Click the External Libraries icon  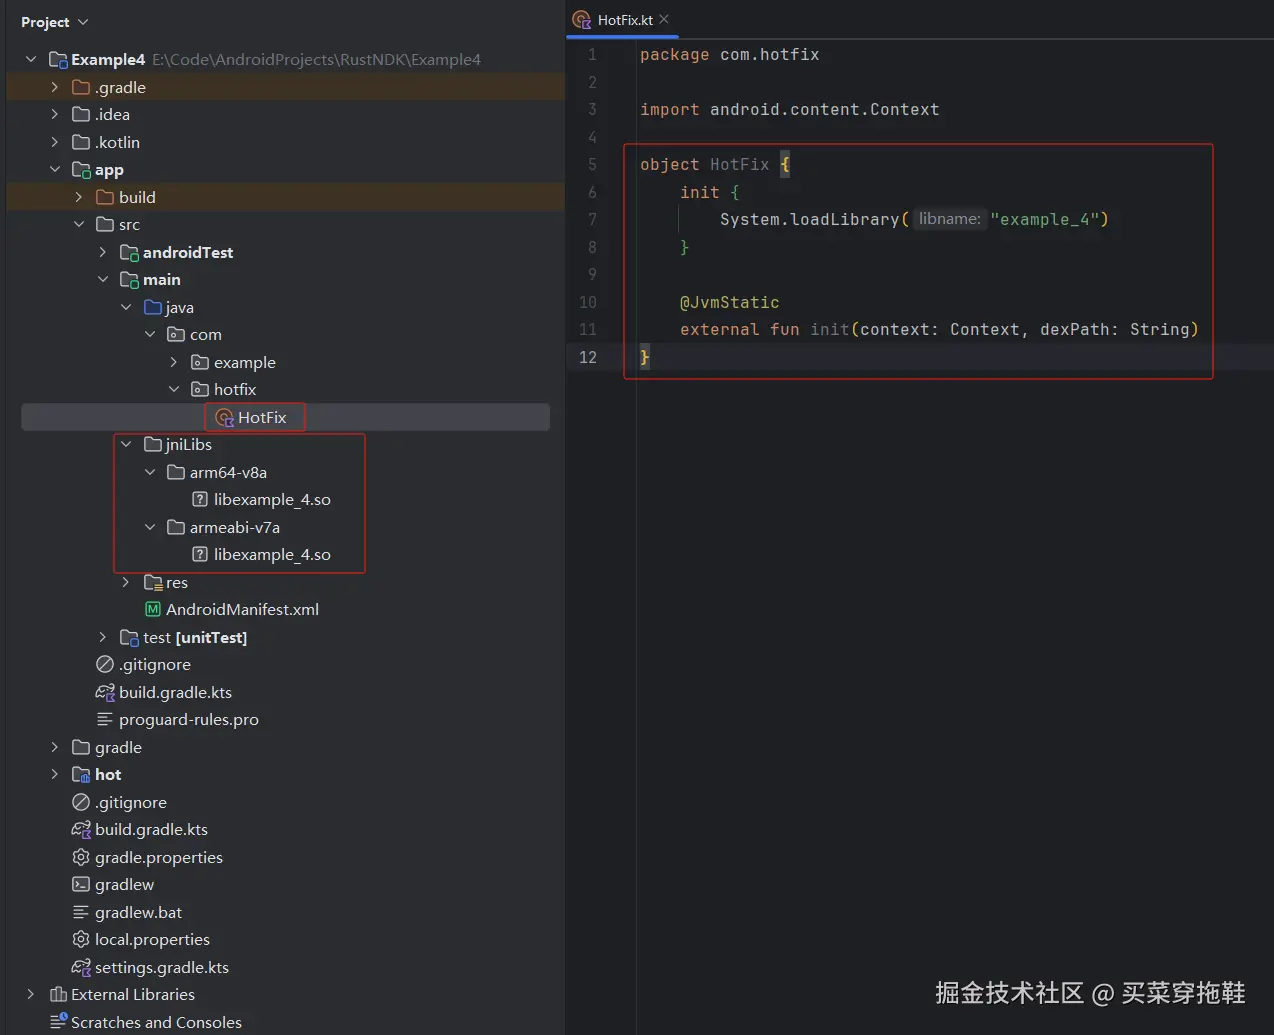pyautogui.click(x=58, y=994)
